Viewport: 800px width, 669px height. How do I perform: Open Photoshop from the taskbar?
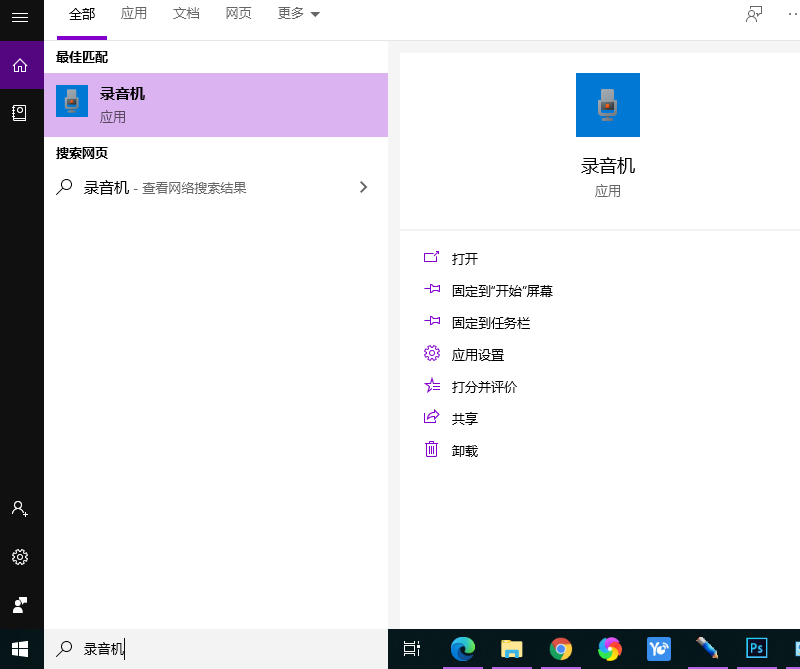tap(757, 649)
